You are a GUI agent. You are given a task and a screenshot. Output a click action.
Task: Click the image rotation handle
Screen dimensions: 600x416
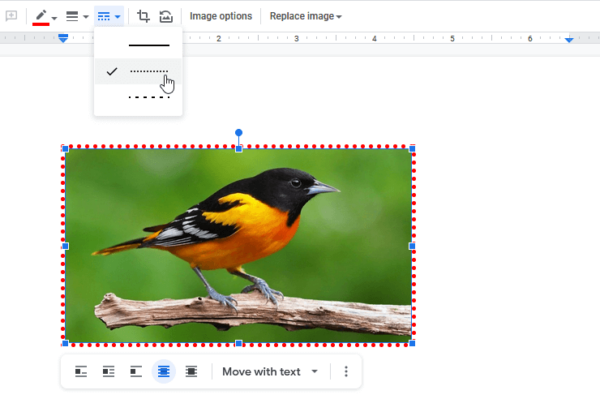tap(238, 132)
